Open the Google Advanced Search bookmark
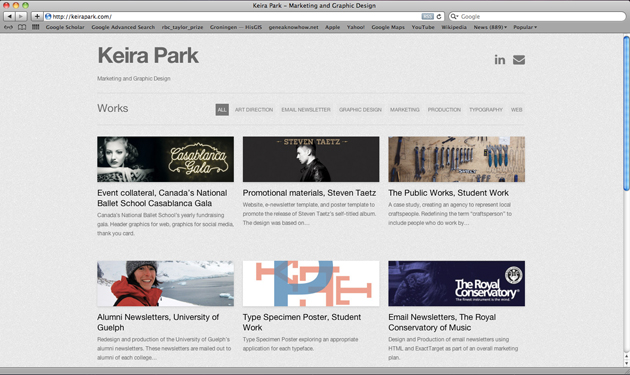The image size is (630, 375). pyautogui.click(x=123, y=27)
